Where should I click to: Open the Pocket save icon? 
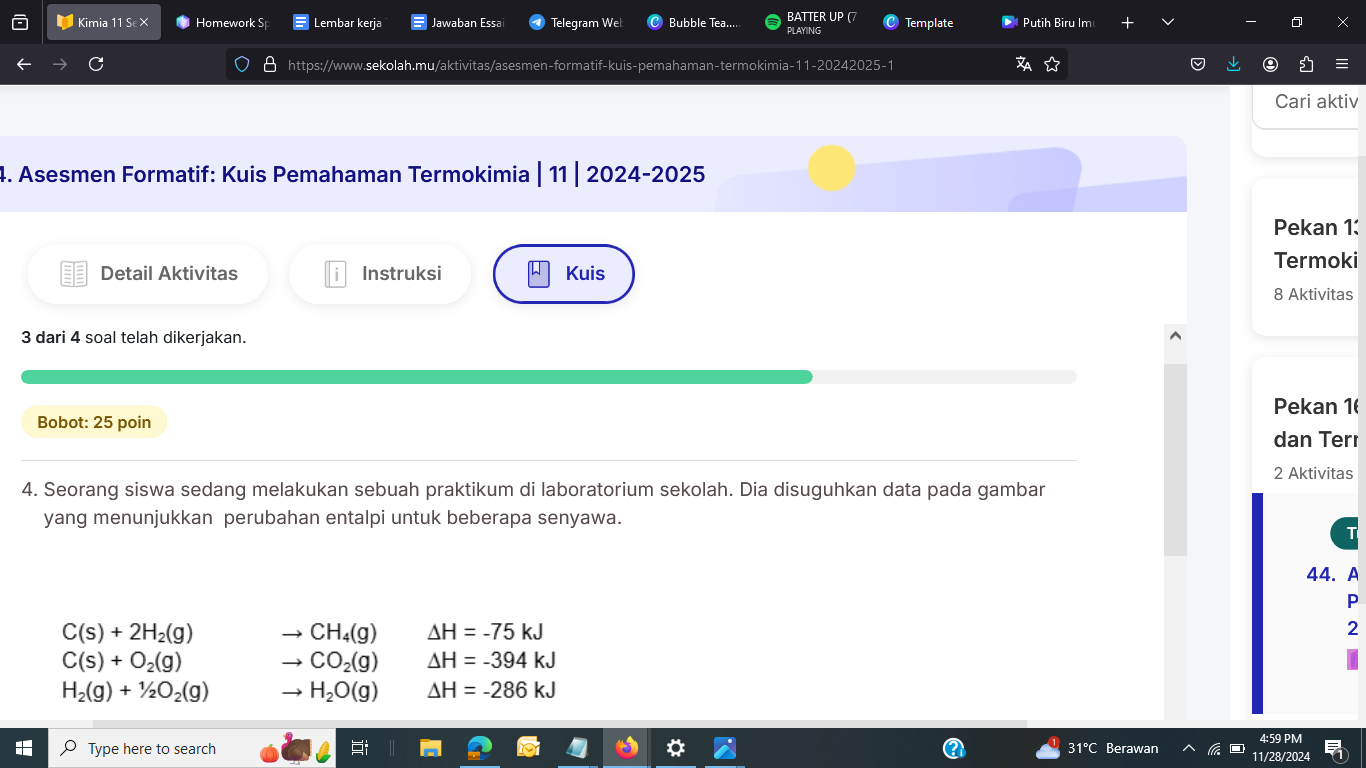(1198, 64)
